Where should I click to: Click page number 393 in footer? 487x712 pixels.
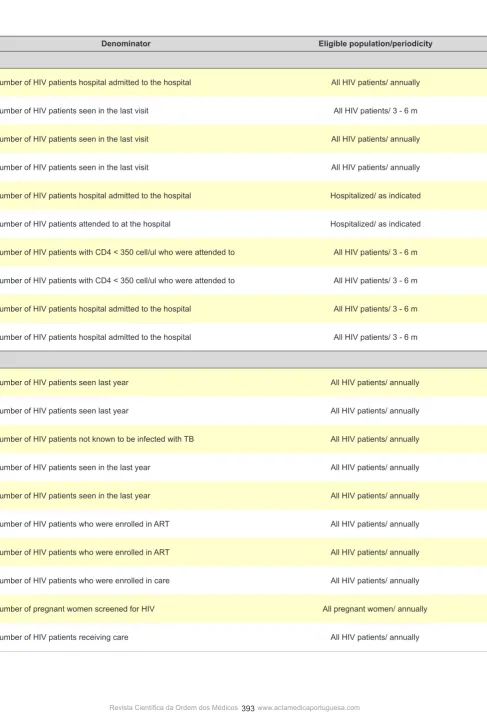point(248,708)
